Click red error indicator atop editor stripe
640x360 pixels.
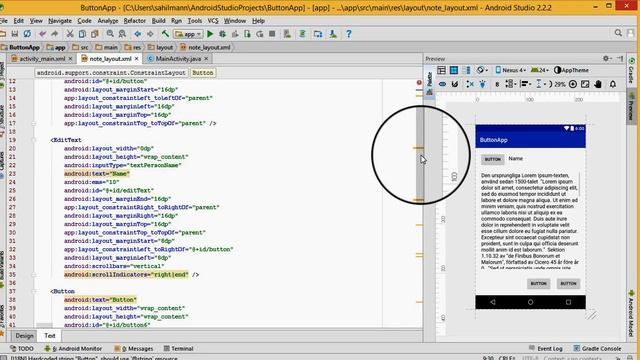coord(419,82)
